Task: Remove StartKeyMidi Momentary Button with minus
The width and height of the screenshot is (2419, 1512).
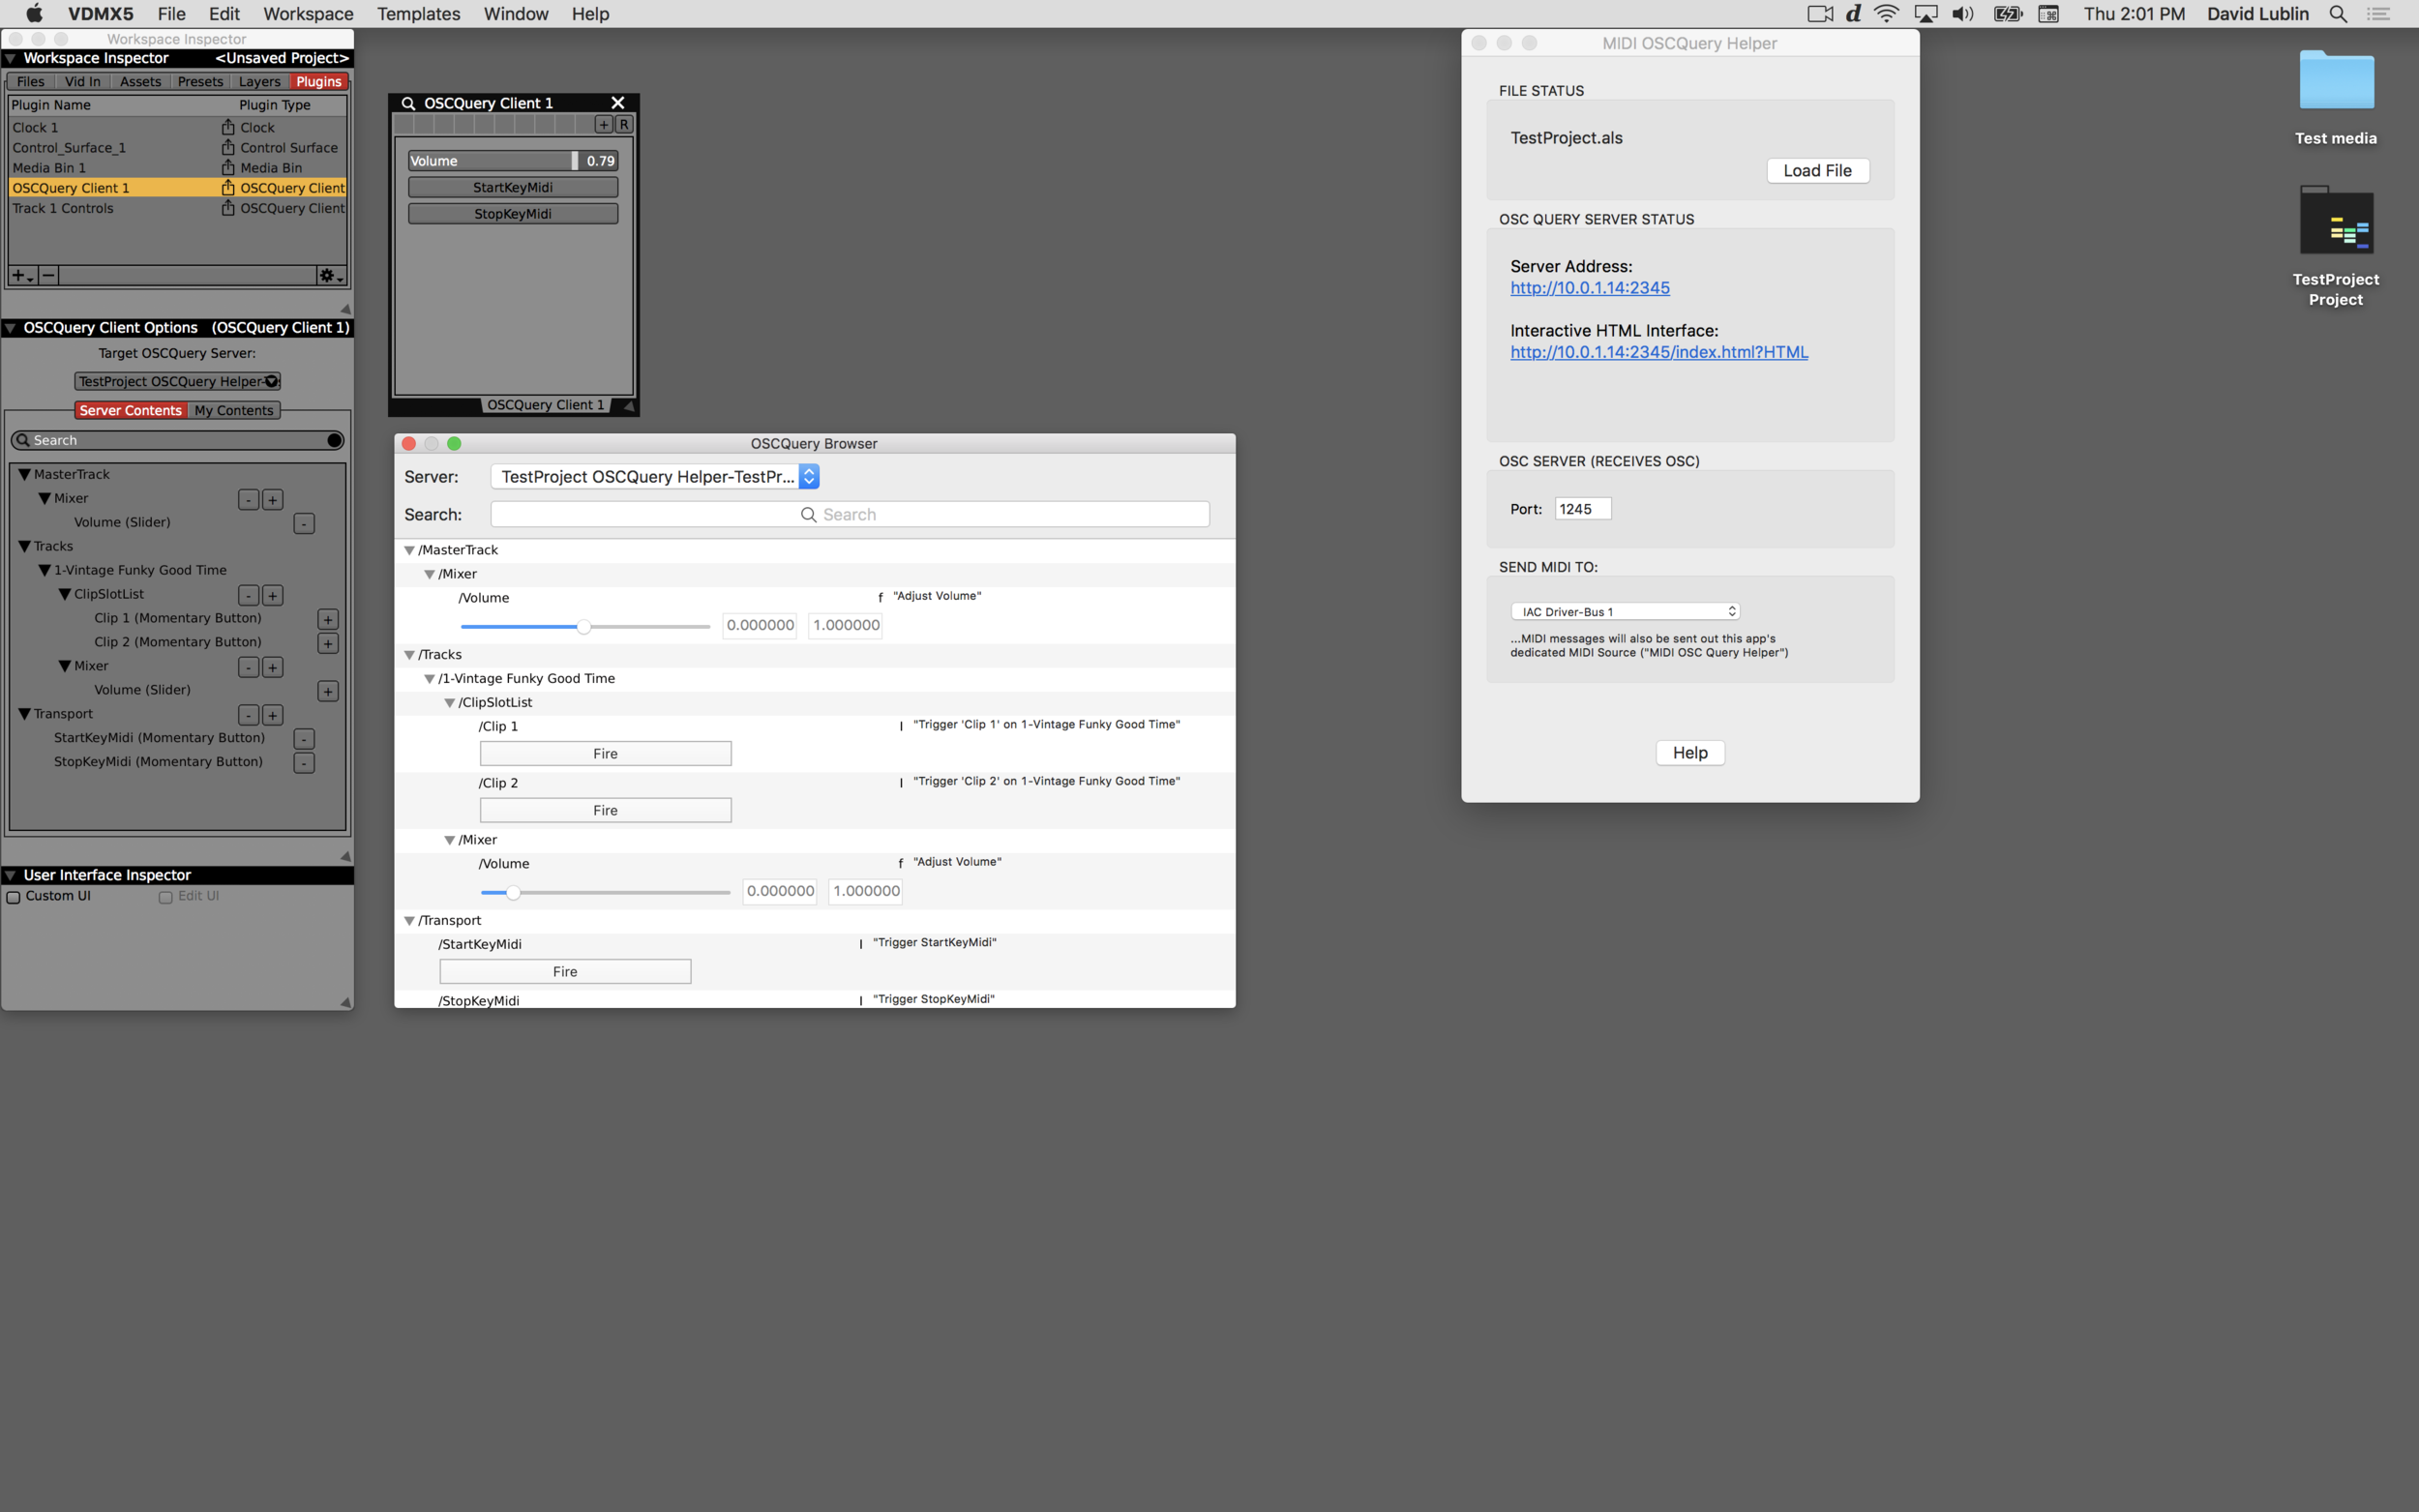Action: click(x=304, y=739)
